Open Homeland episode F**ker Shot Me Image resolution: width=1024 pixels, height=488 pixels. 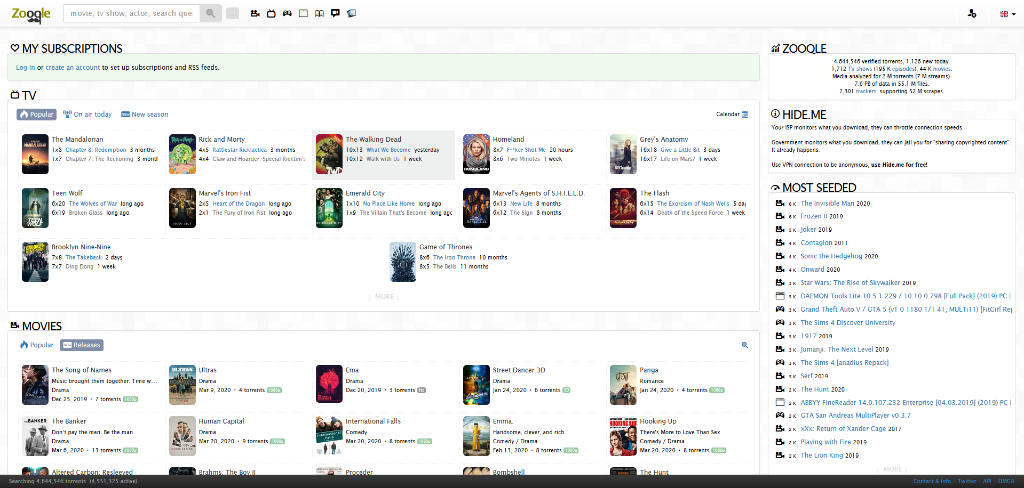[526, 150]
